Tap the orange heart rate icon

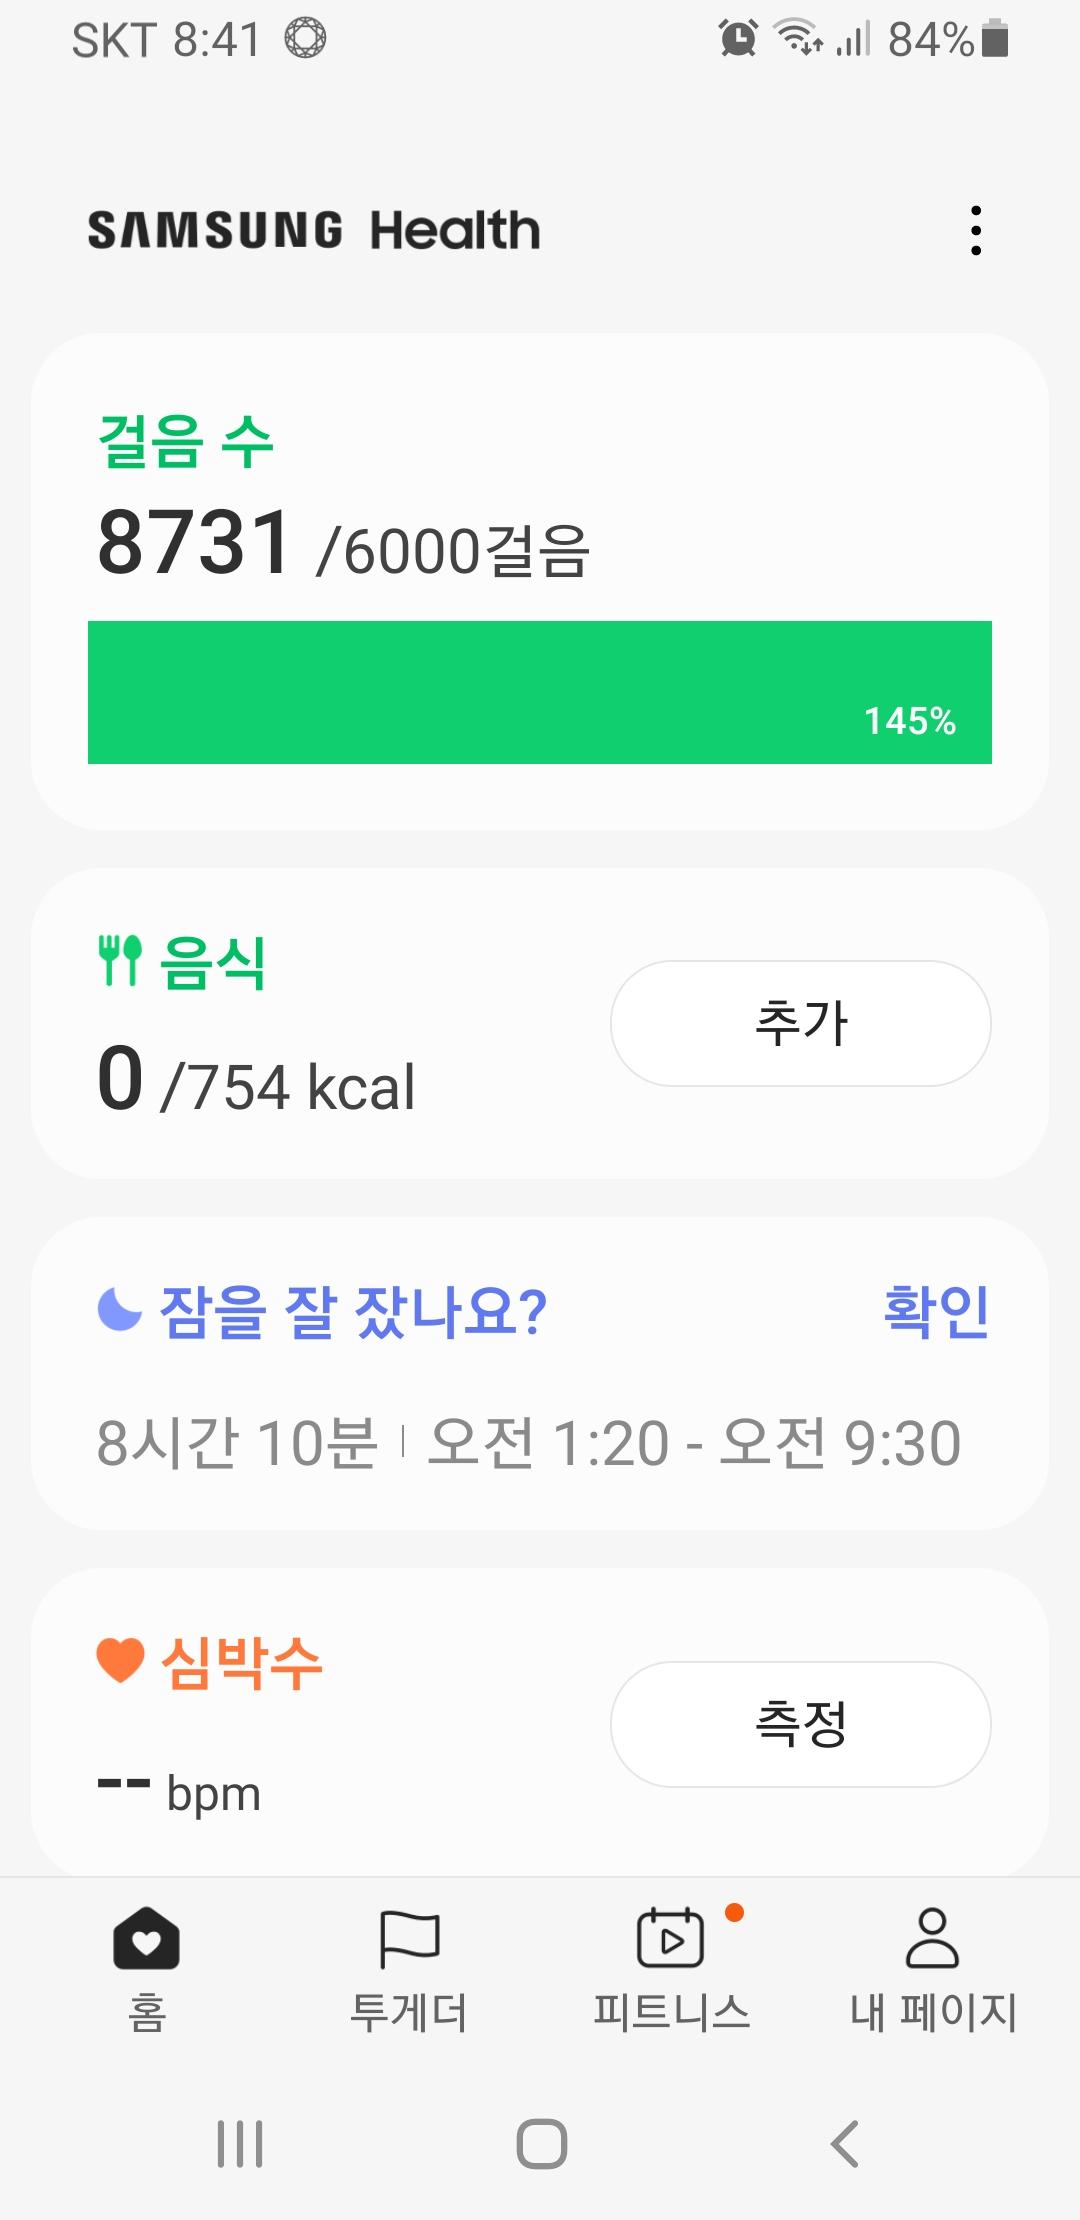pyautogui.click(x=120, y=1661)
